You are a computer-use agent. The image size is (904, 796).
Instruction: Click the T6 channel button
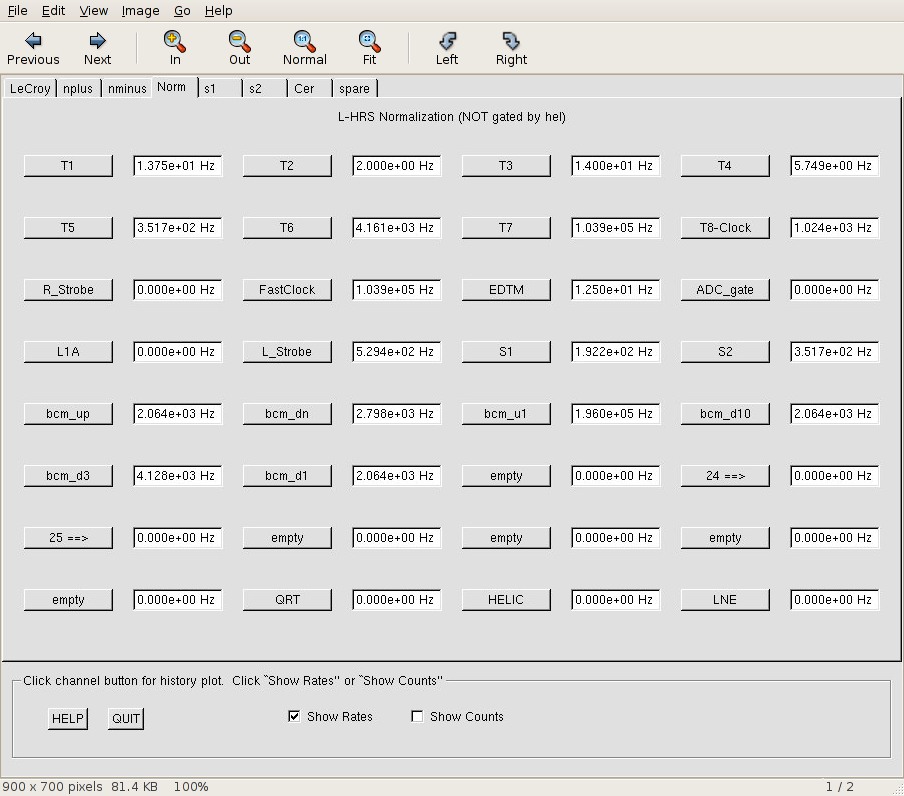pyautogui.click(x=287, y=228)
